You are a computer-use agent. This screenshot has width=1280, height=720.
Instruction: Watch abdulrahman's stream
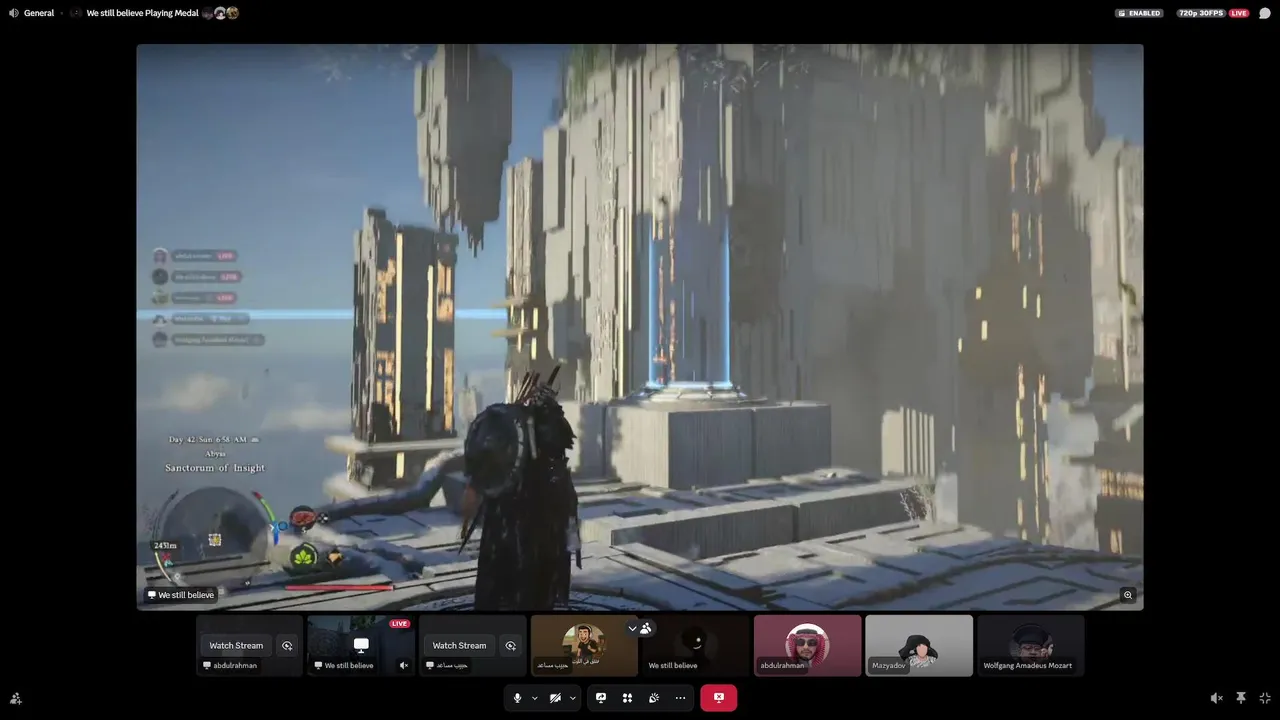[x=236, y=646]
